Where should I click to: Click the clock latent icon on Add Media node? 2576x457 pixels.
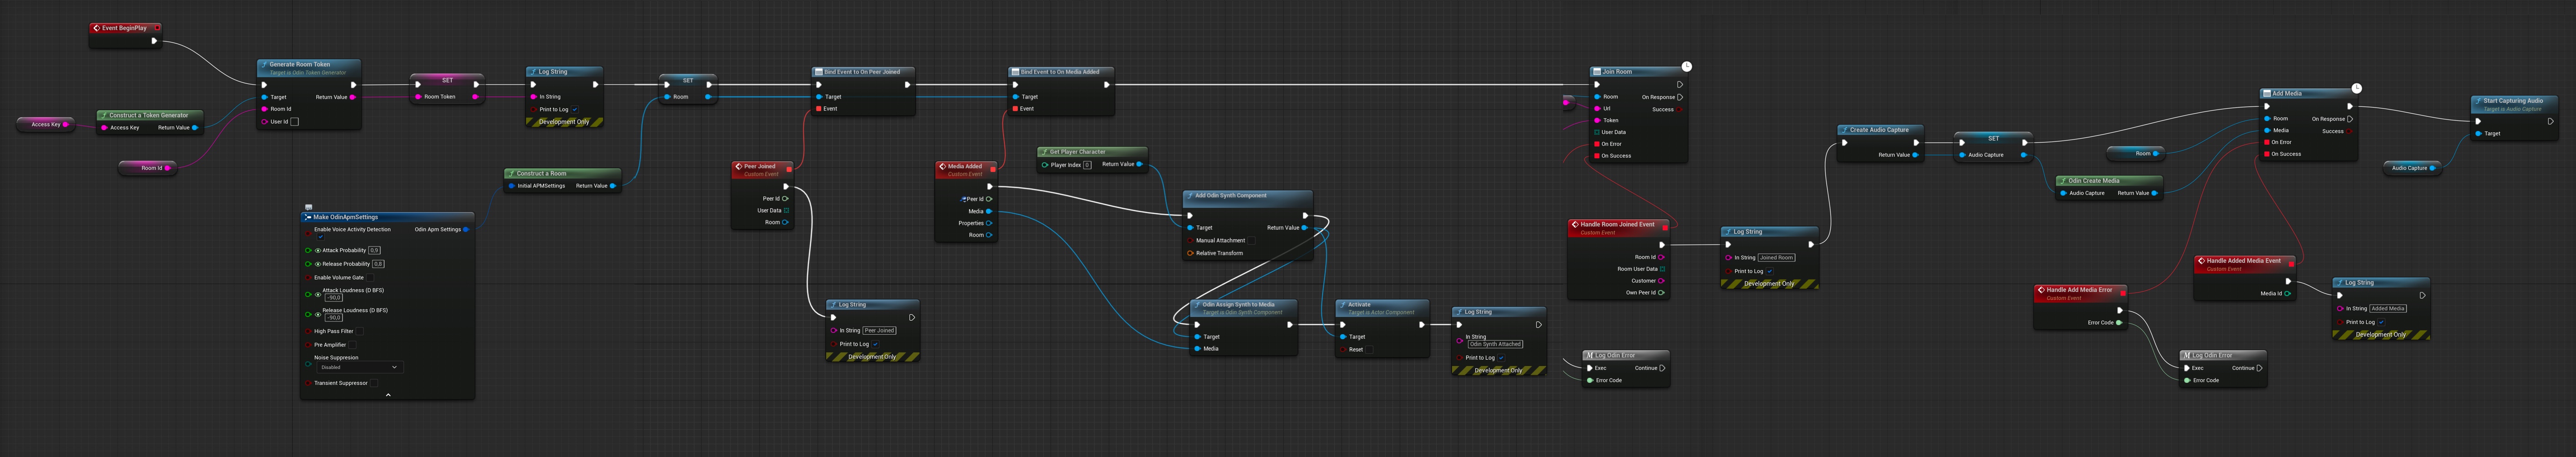2356,89
